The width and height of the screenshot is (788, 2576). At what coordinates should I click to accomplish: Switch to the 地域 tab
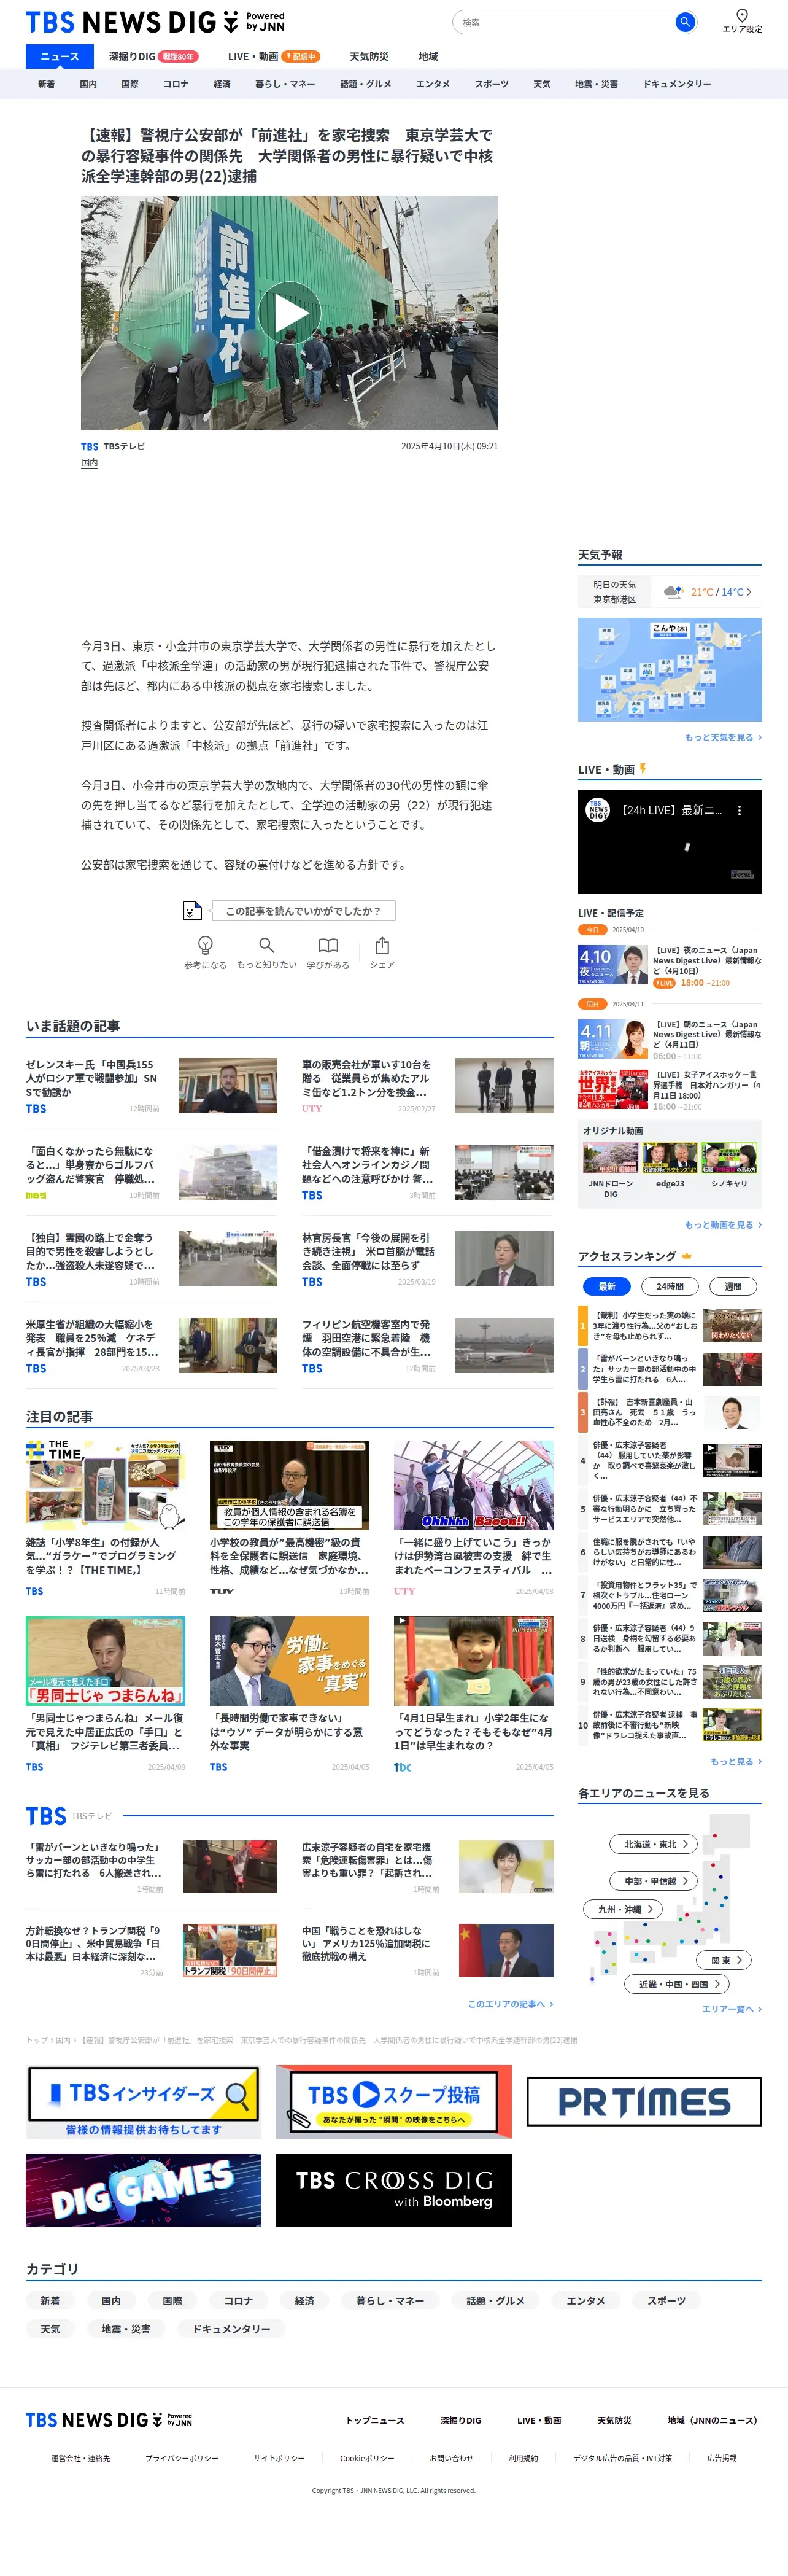(x=428, y=56)
